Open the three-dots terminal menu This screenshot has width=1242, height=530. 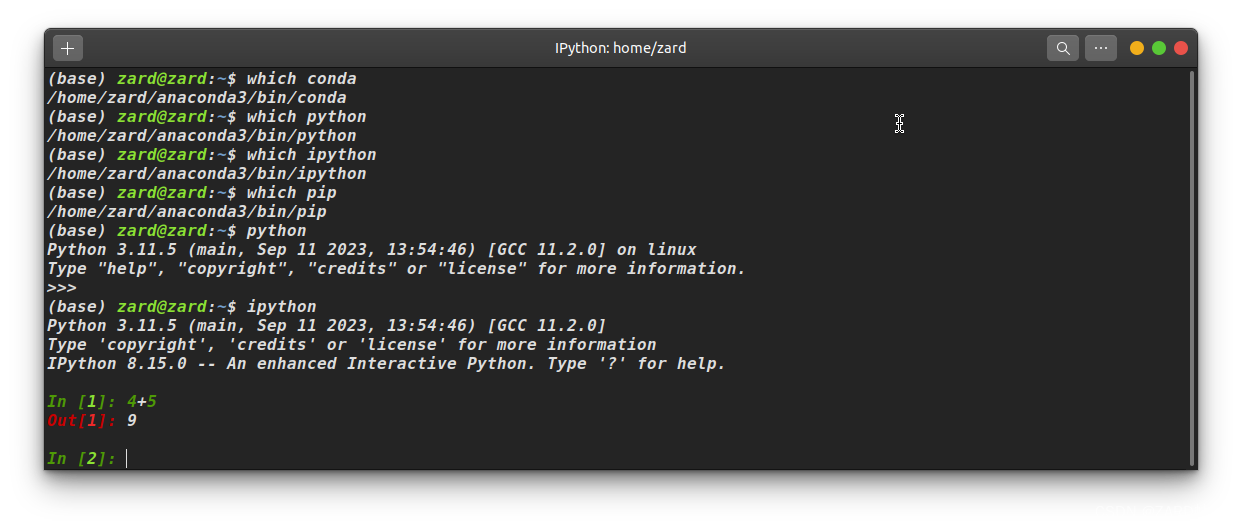pos(1101,48)
